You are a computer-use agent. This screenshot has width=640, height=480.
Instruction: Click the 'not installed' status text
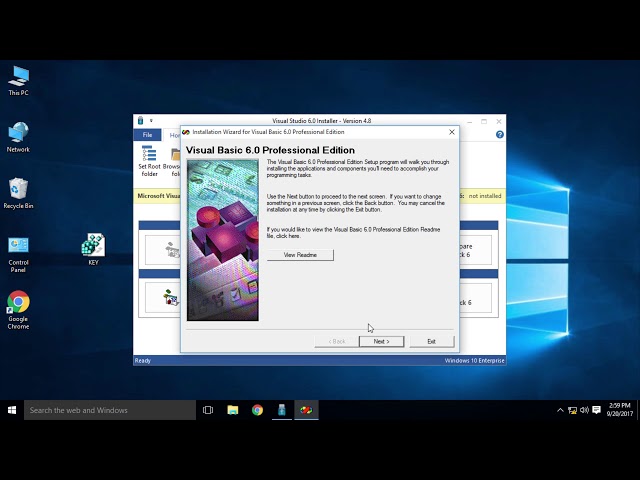pyautogui.click(x=484, y=196)
